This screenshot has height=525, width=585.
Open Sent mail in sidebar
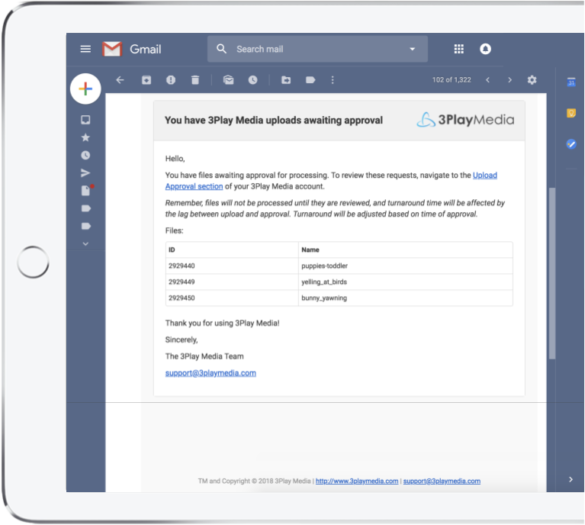pyautogui.click(x=85, y=173)
